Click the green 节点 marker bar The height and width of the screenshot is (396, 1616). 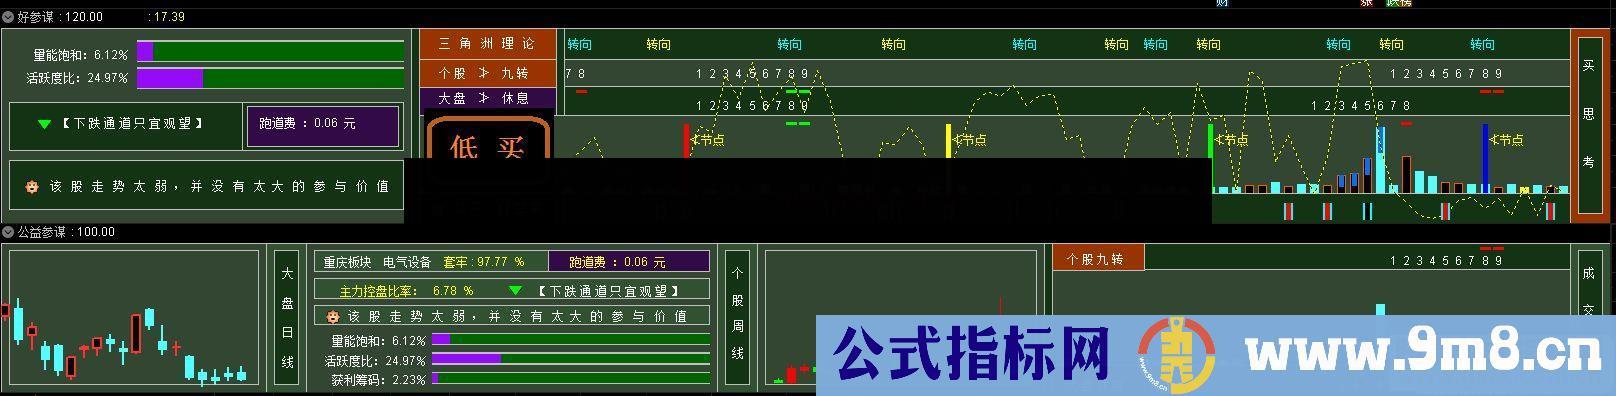point(1211,157)
